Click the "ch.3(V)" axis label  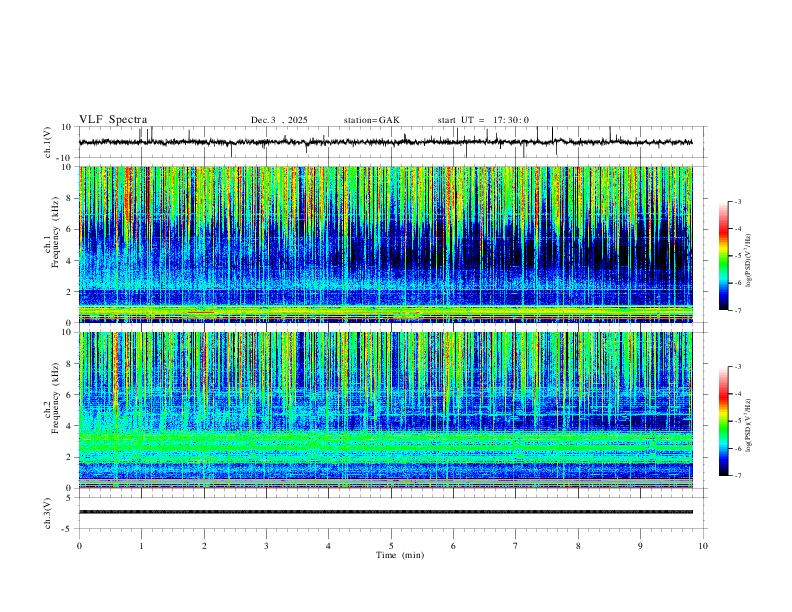[48, 513]
